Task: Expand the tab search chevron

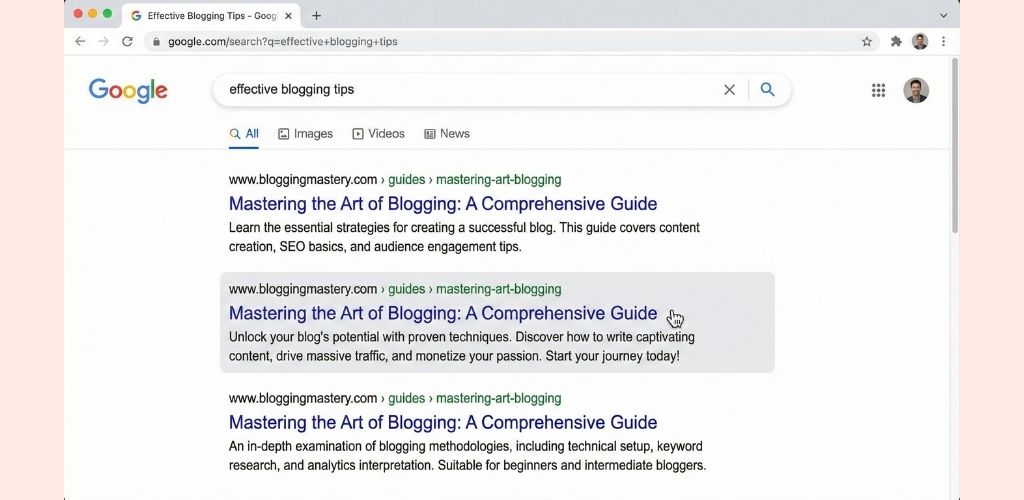Action: (x=943, y=15)
